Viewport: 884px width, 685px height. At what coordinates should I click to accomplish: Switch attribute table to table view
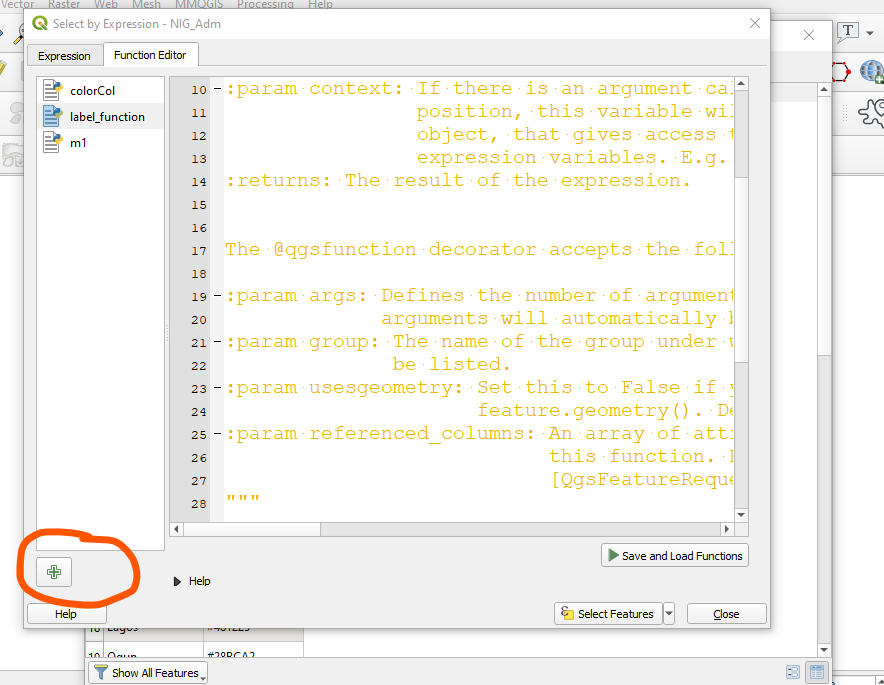pos(816,672)
